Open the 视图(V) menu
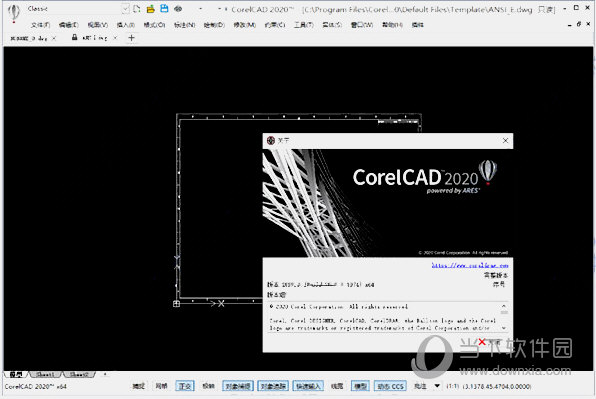 [98, 25]
